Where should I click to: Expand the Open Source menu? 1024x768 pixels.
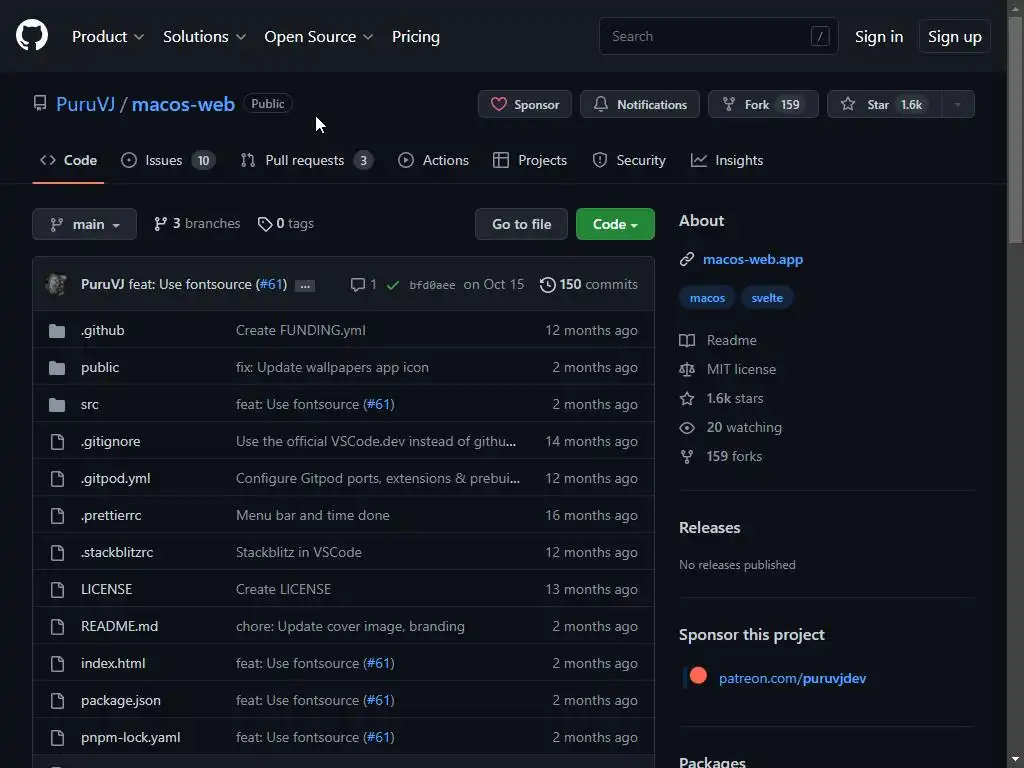319,37
